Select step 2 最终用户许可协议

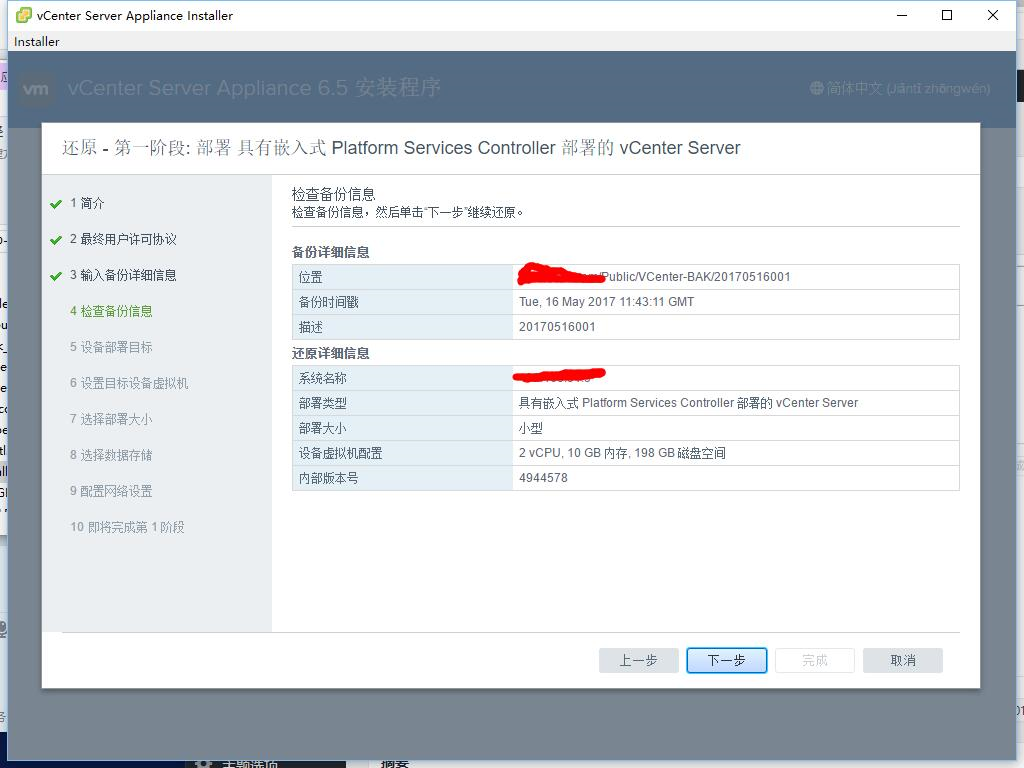pos(123,239)
